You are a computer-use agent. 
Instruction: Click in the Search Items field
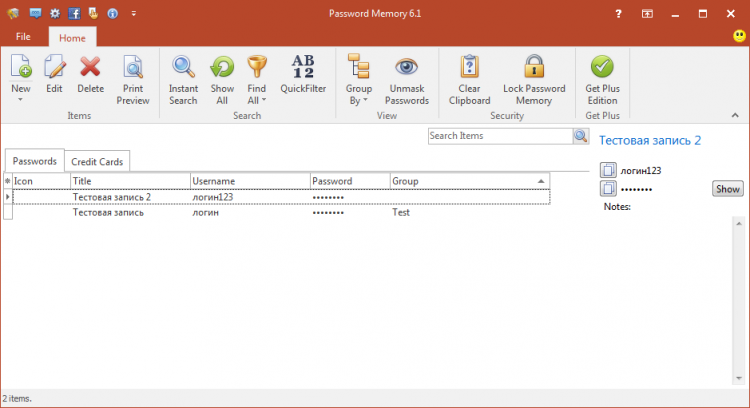click(500, 136)
